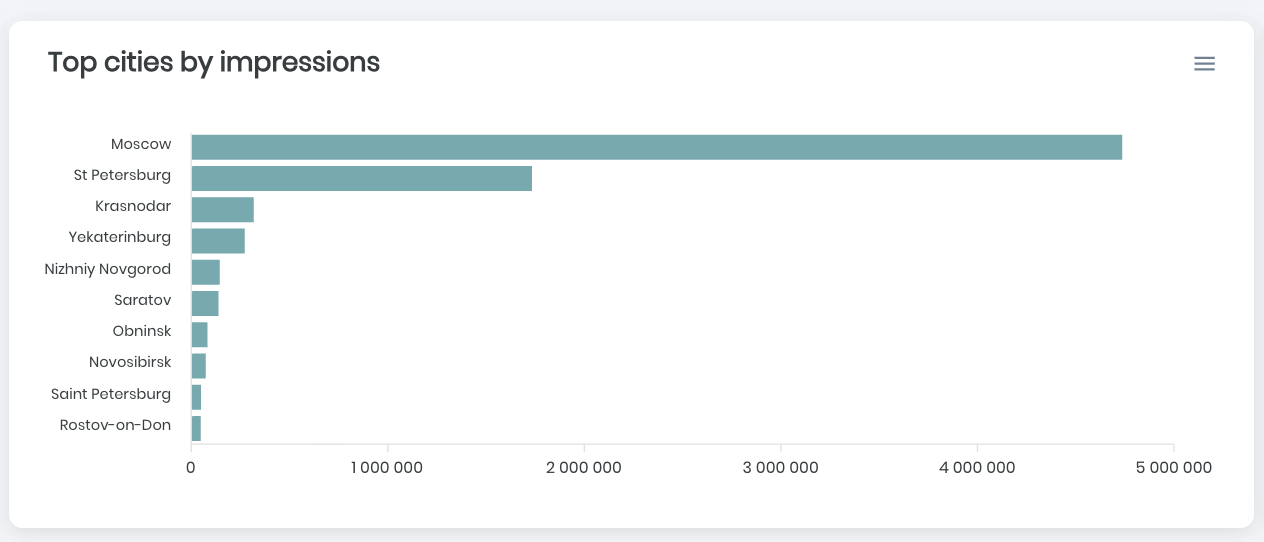Image resolution: width=1264 pixels, height=542 pixels.
Task: Click the Rostov-on-Don axis label
Action: pyautogui.click(x=115, y=425)
